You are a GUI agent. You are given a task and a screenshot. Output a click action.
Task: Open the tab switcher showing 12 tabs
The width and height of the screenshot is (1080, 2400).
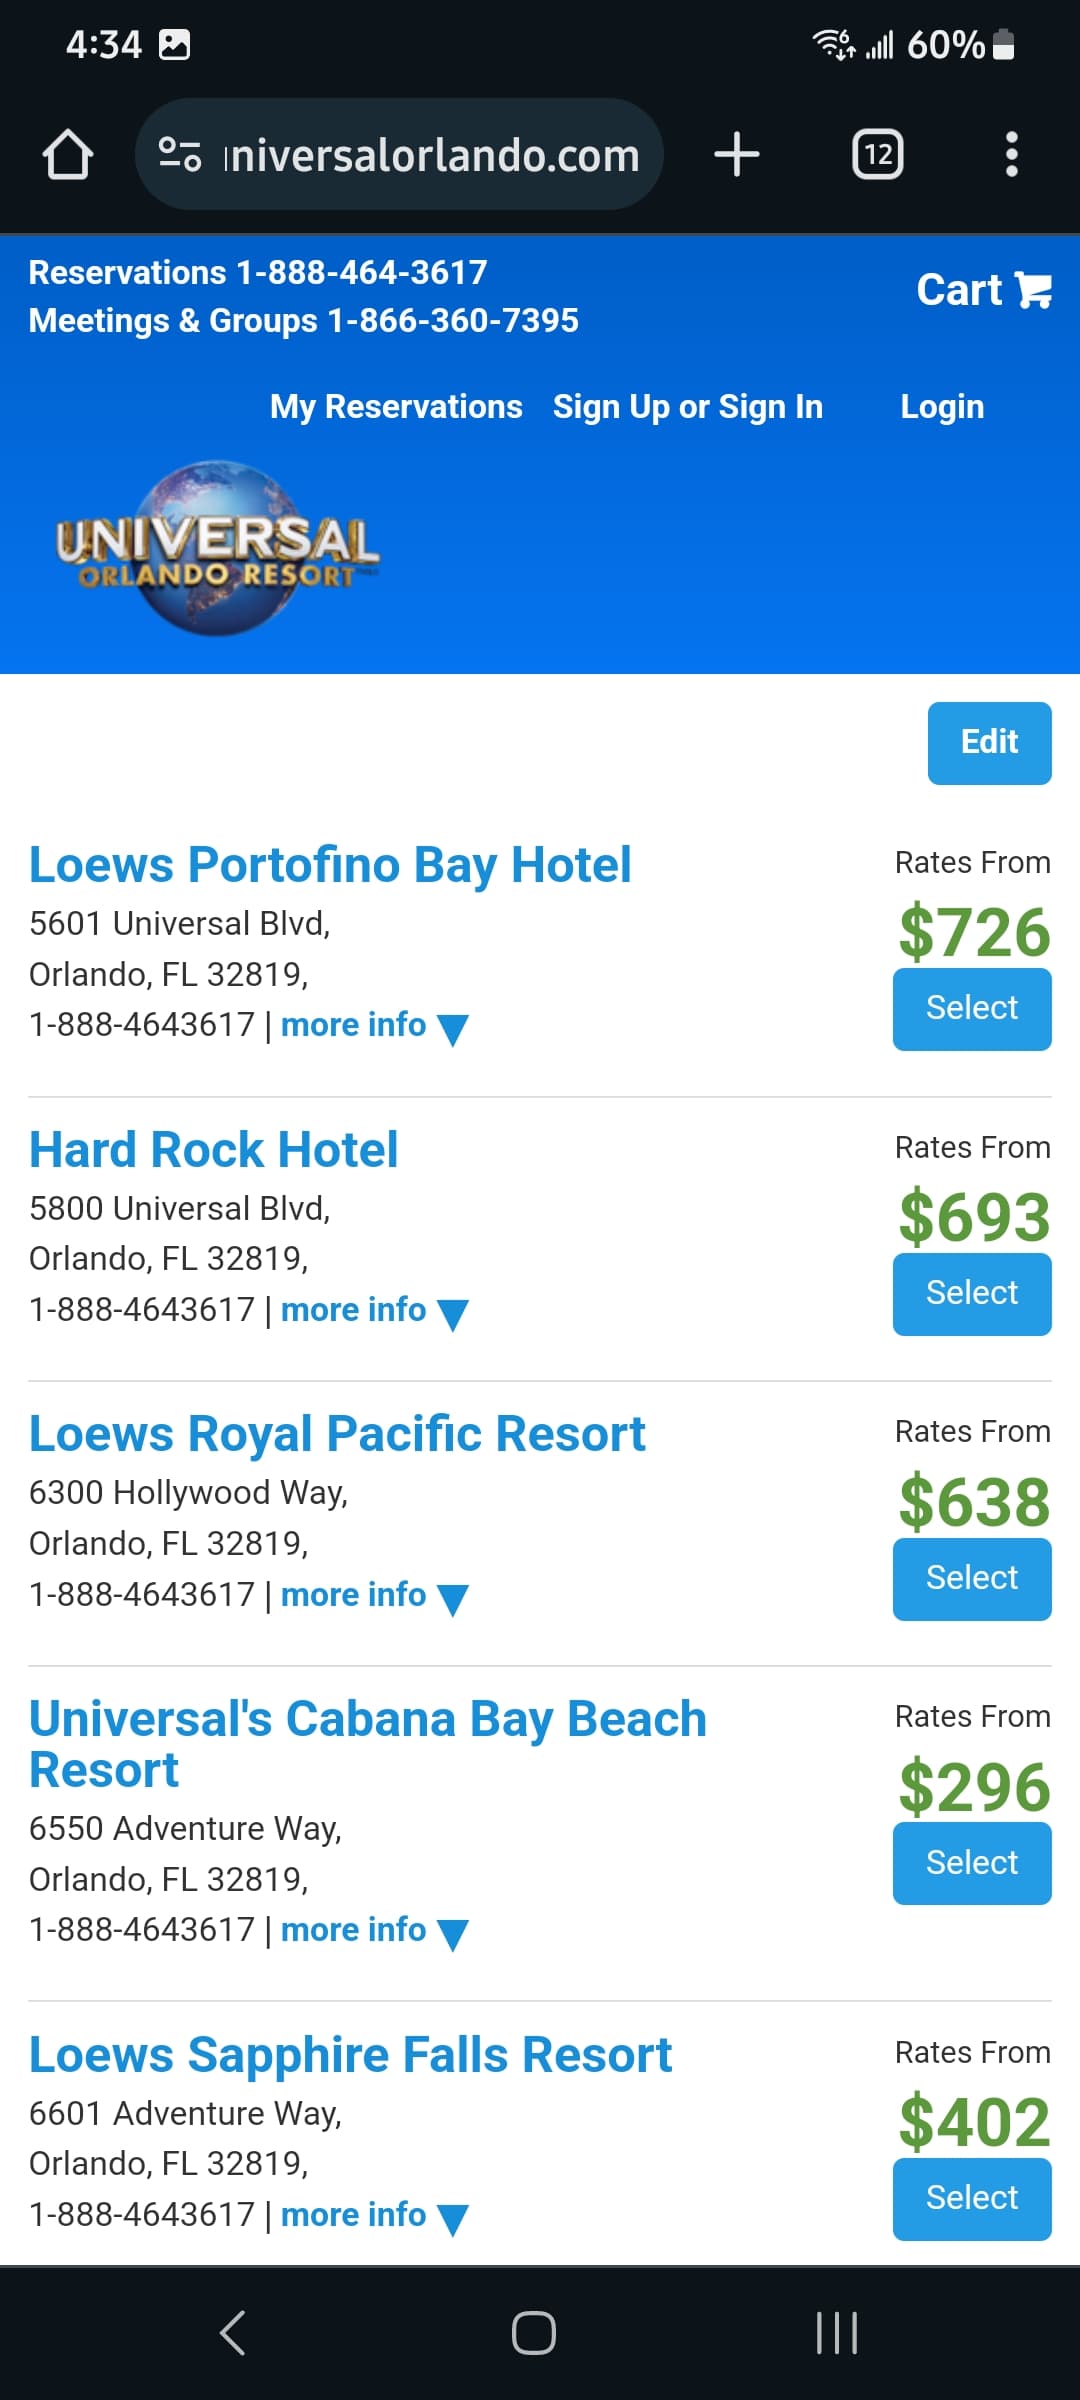[878, 155]
